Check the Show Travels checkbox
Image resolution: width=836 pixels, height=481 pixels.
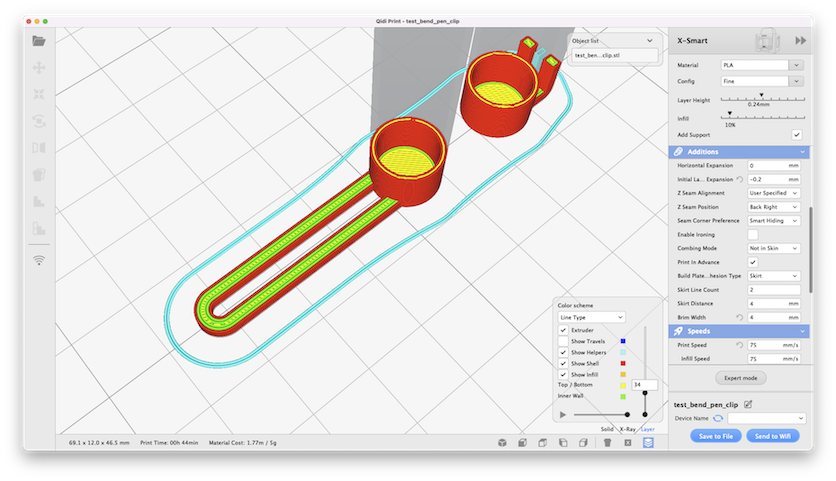pos(563,341)
